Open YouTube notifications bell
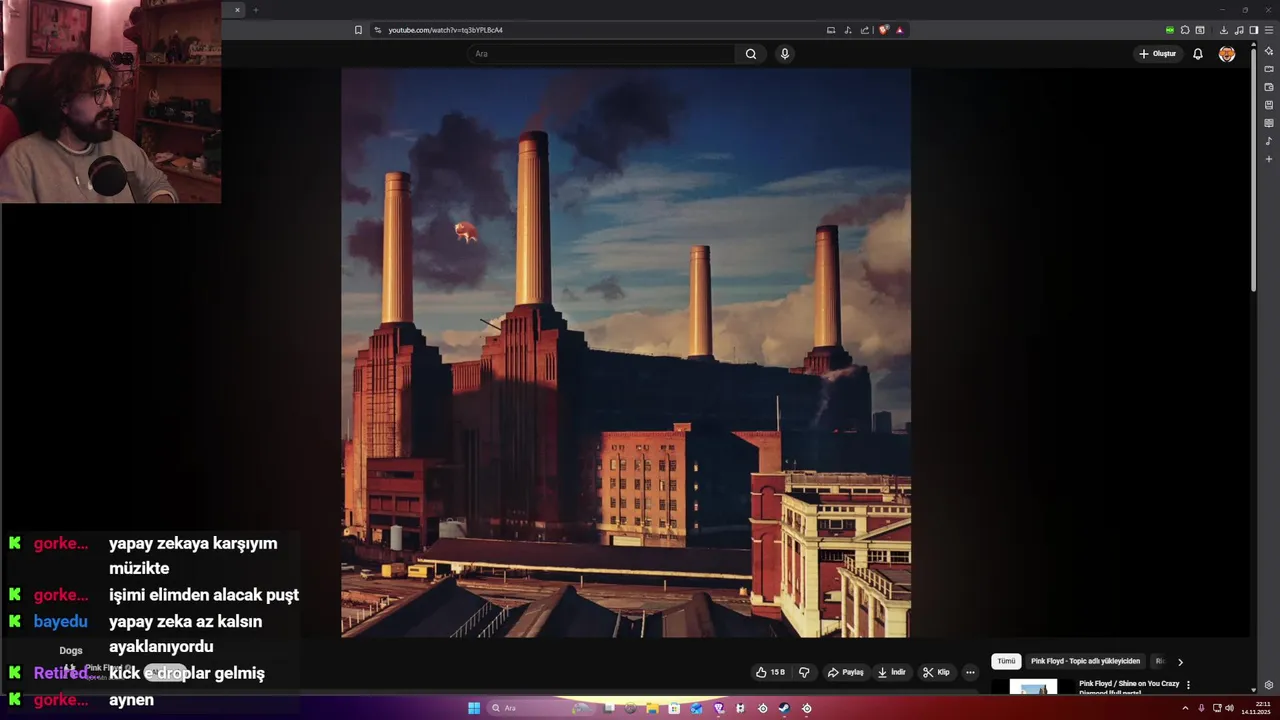Screen dimensions: 1280x720 (1197, 54)
